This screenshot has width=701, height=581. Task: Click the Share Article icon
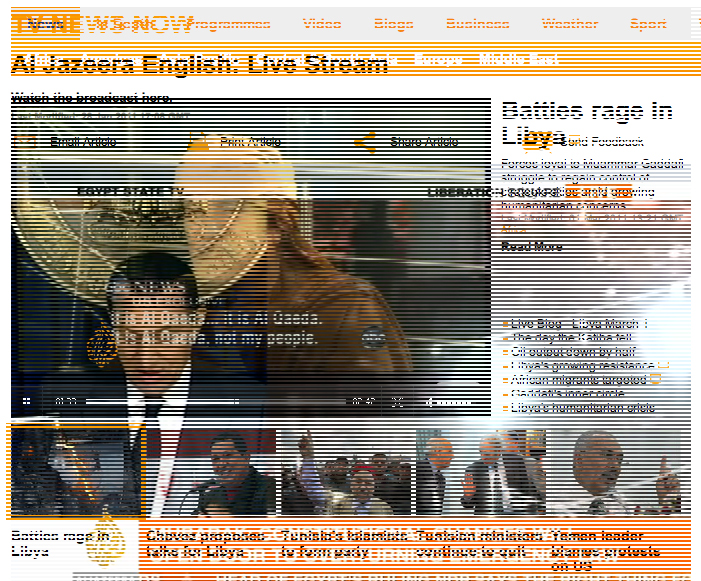[x=365, y=143]
